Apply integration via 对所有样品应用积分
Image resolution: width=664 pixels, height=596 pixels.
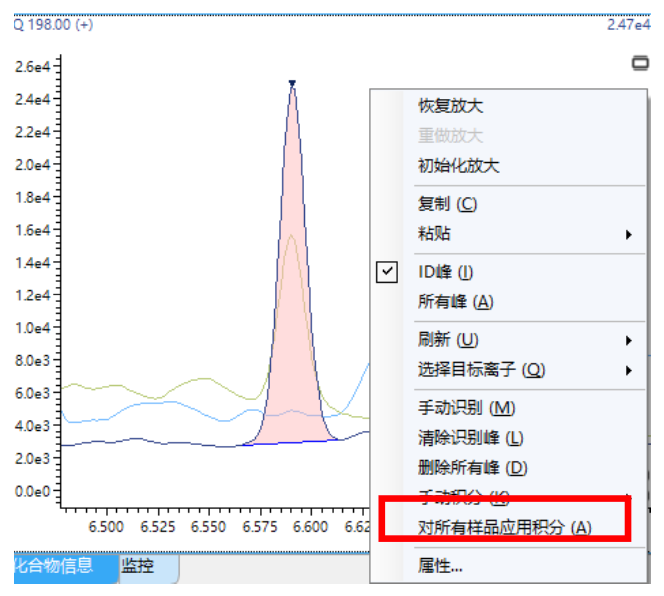[x=504, y=527]
